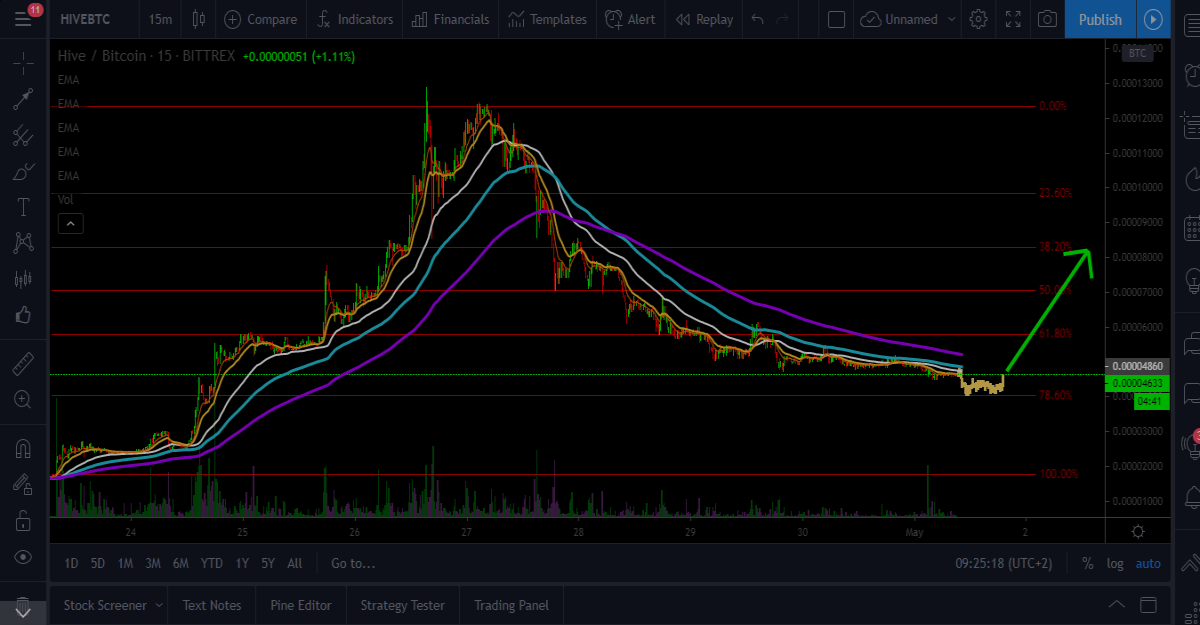
Task: Click the Compare symbol button
Action: [260, 19]
